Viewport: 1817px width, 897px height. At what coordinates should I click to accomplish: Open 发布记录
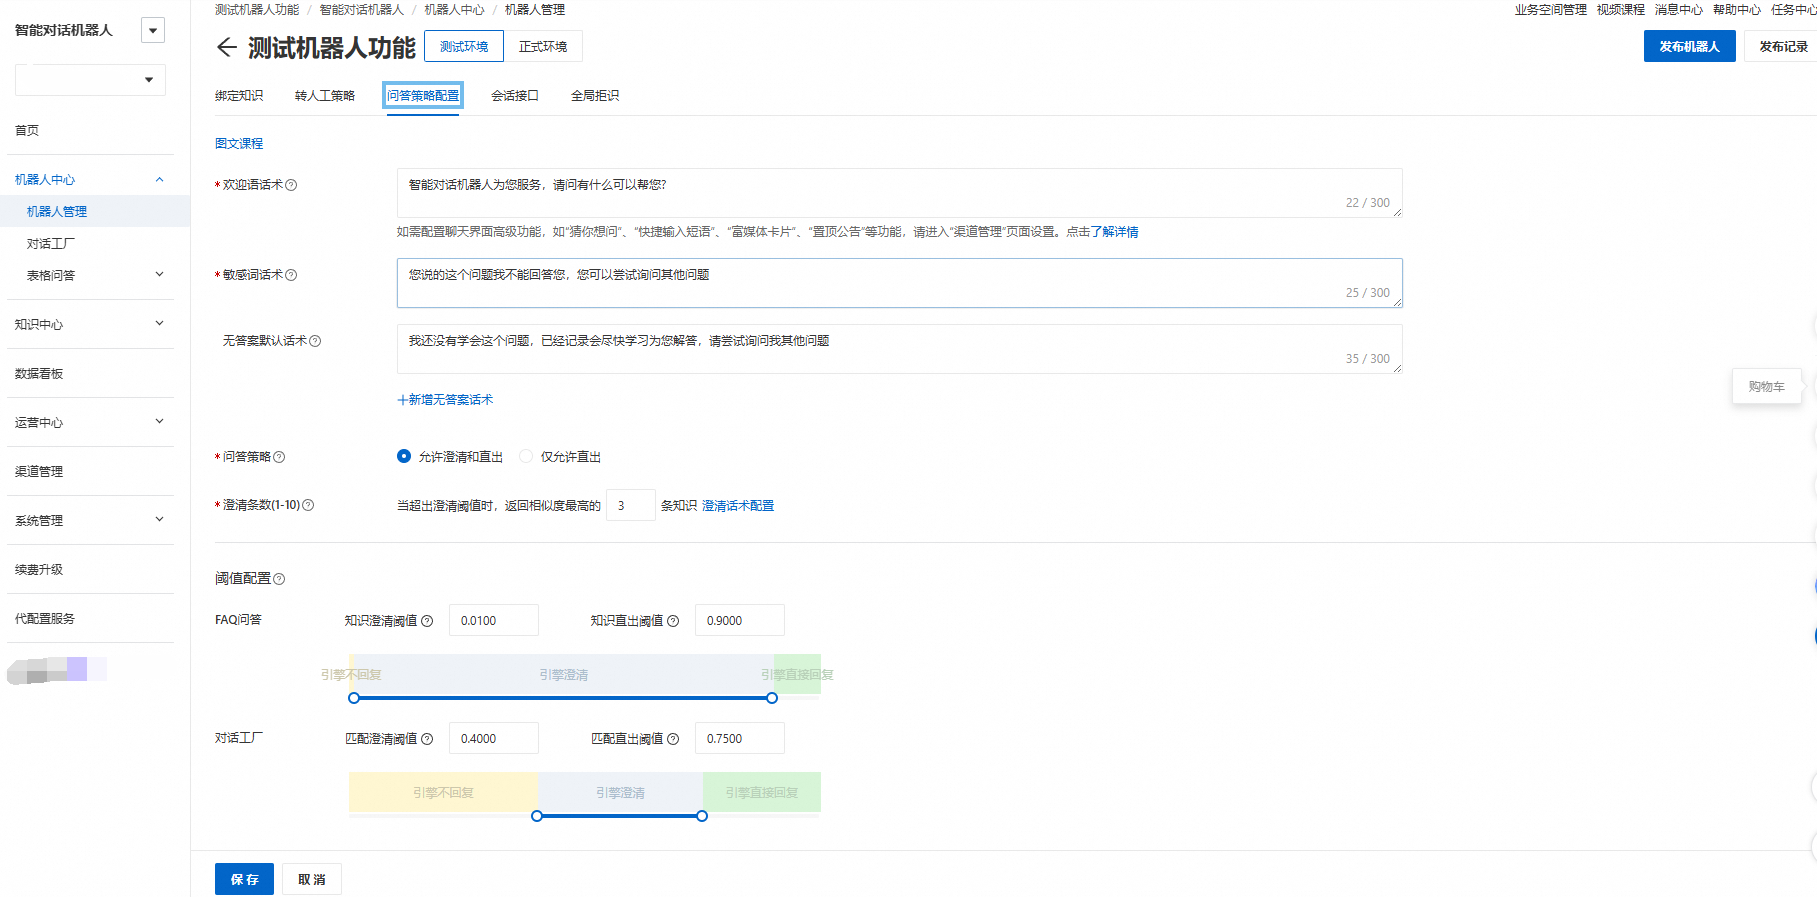[x=1783, y=47]
